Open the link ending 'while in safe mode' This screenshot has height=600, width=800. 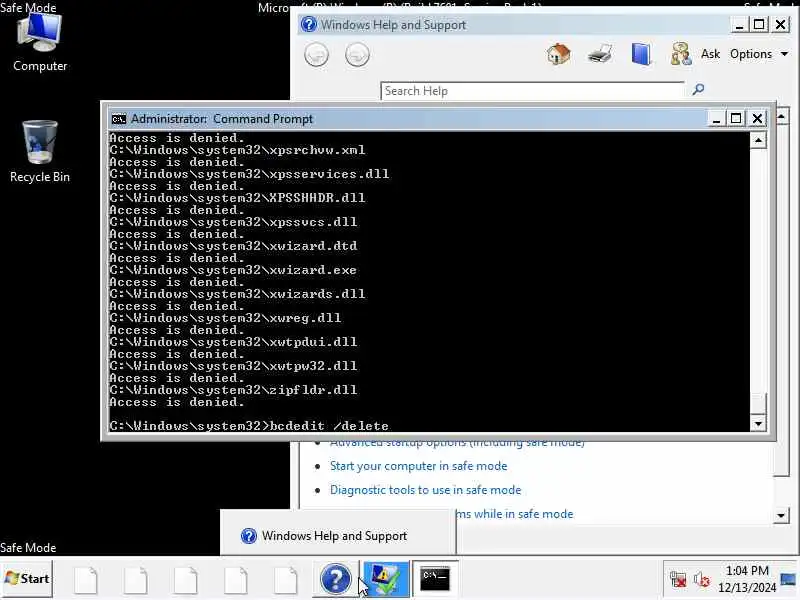click(515, 514)
